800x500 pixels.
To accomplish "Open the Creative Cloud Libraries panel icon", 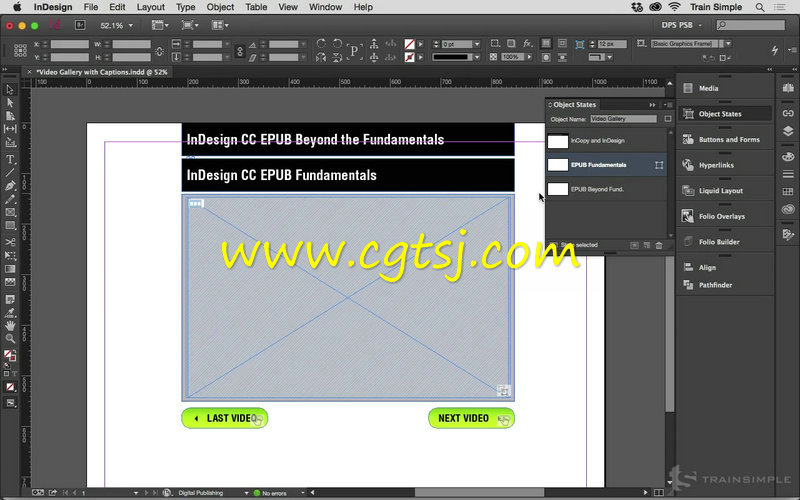I will point(788,209).
